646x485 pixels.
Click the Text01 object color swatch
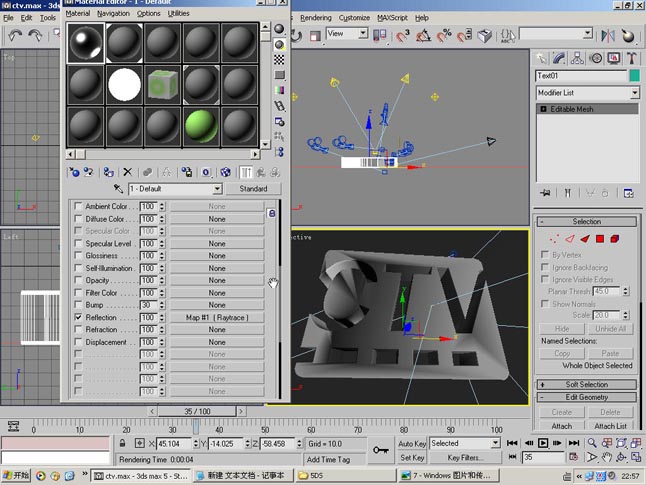tap(634, 75)
